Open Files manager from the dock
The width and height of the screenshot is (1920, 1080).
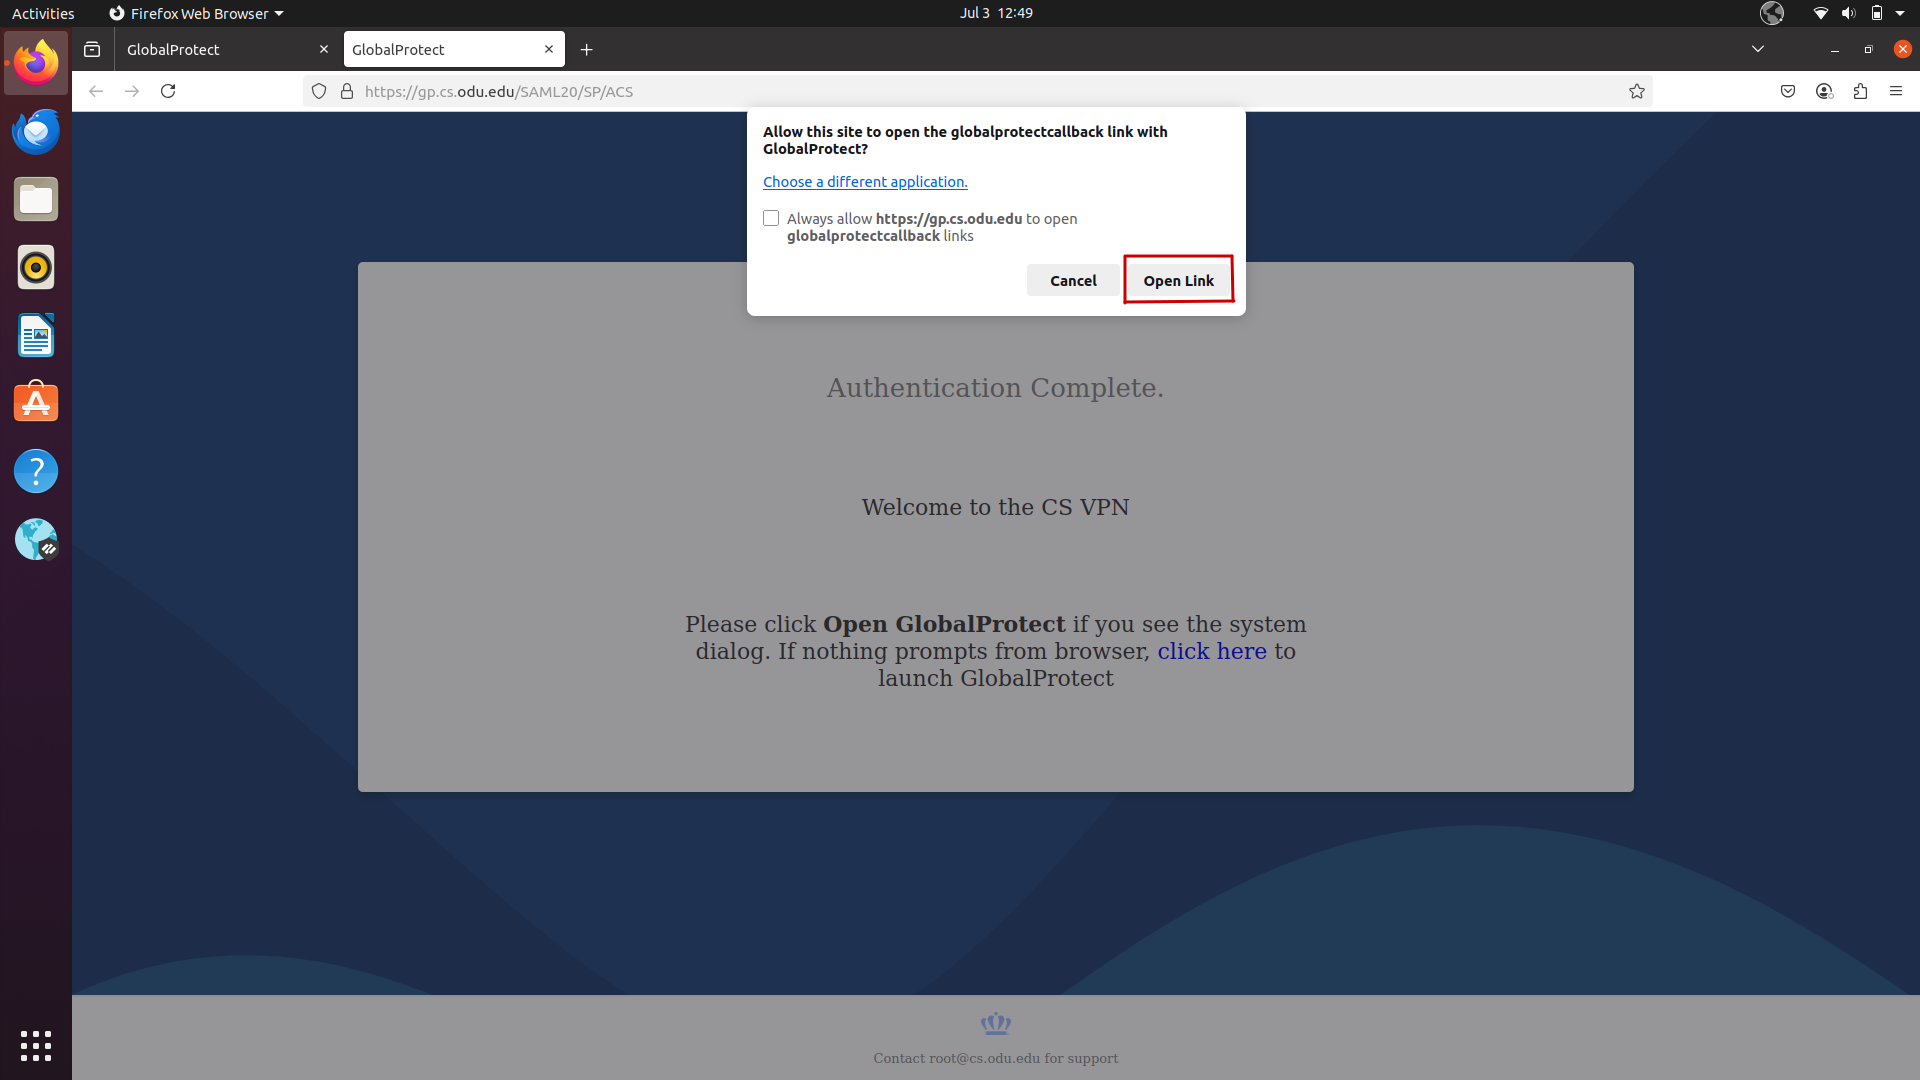coord(36,199)
